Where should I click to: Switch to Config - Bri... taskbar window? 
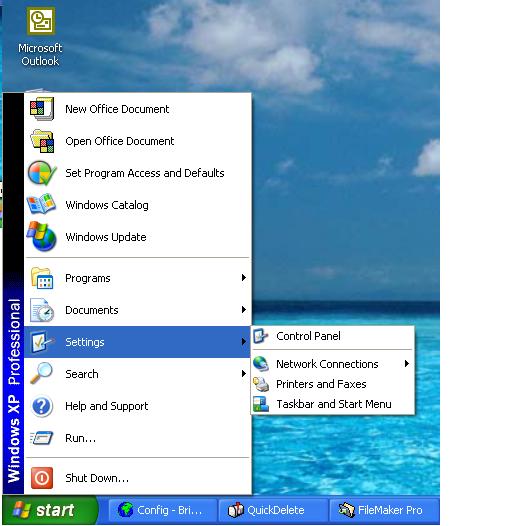pos(163,510)
